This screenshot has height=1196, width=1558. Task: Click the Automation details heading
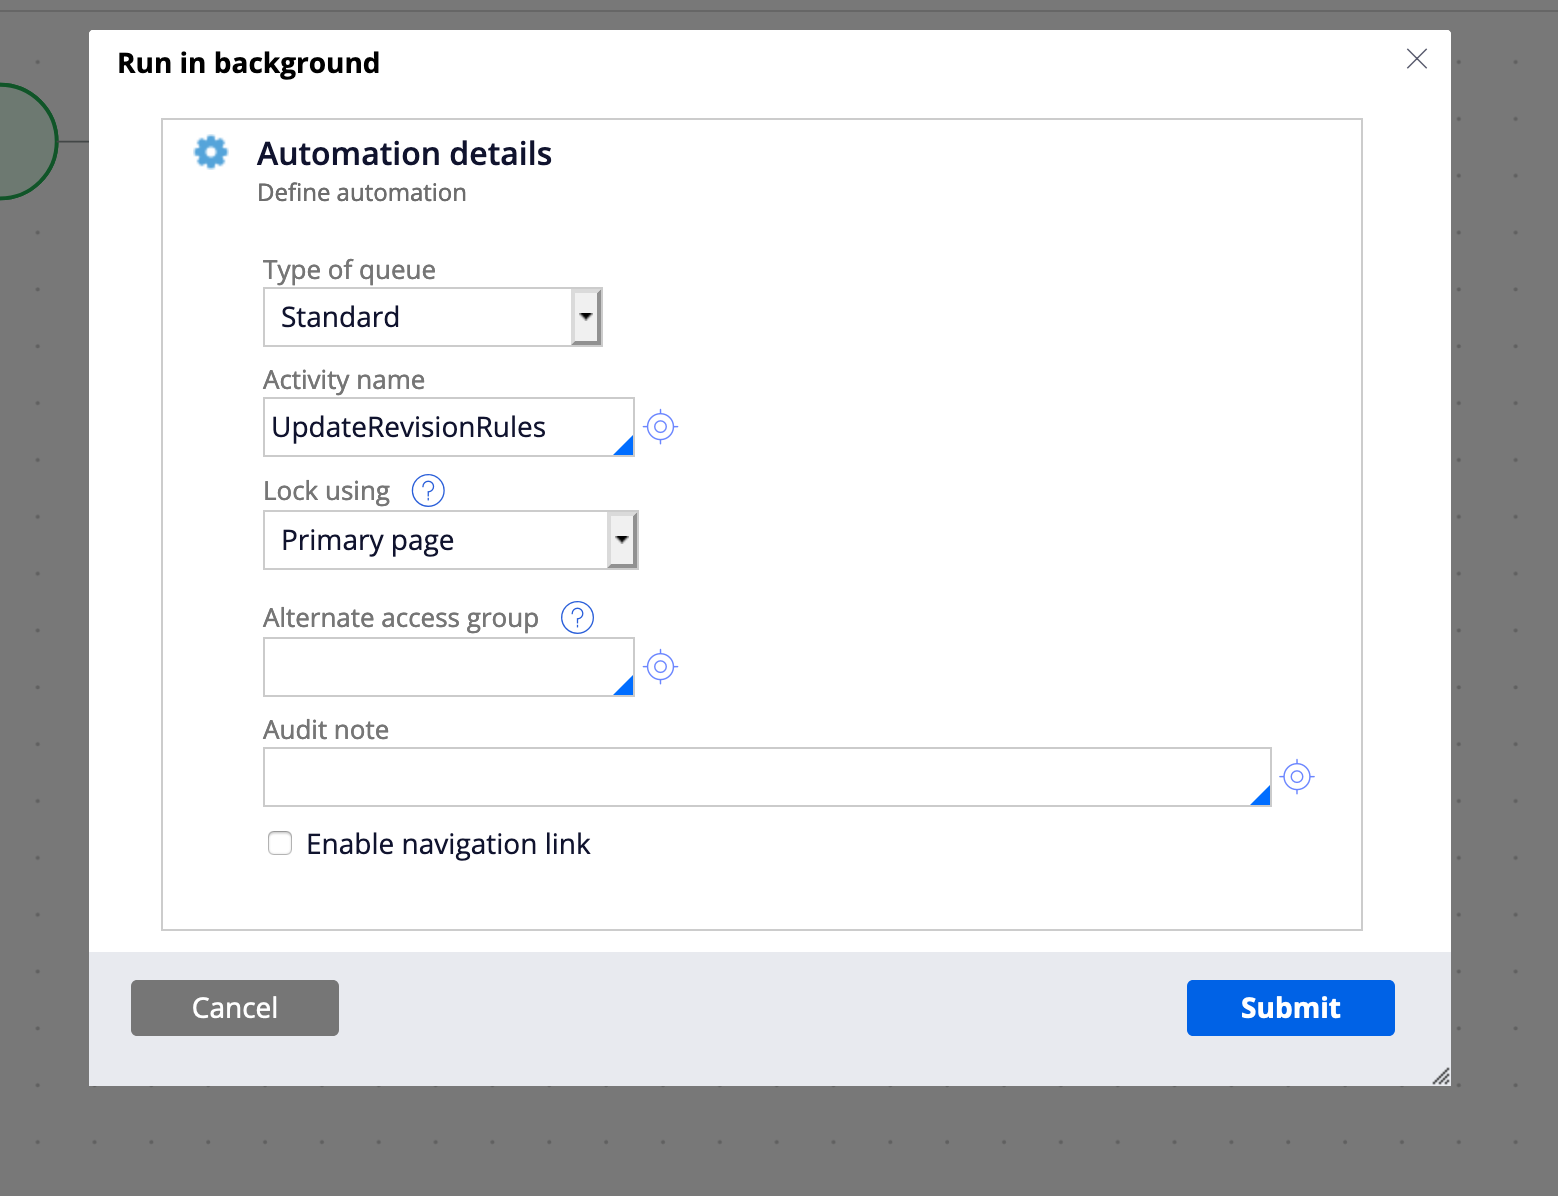coord(404,154)
